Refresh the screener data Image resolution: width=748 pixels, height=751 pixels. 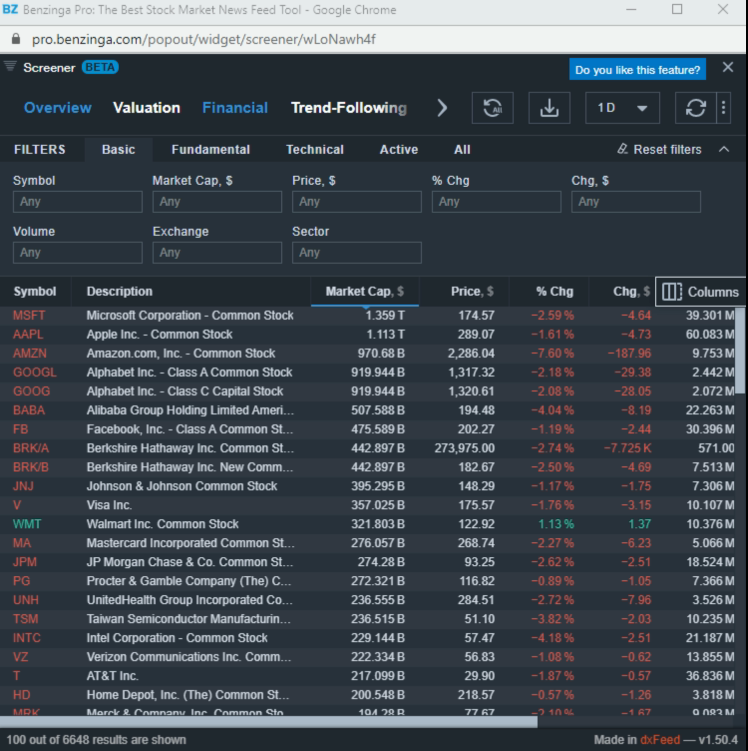(x=695, y=108)
